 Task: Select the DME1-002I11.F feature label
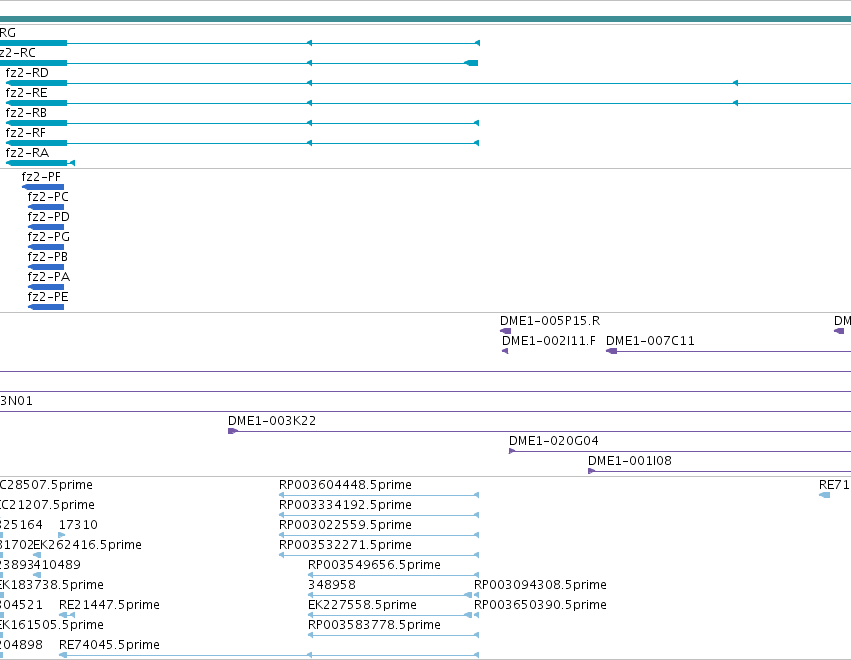pyautogui.click(x=548, y=341)
